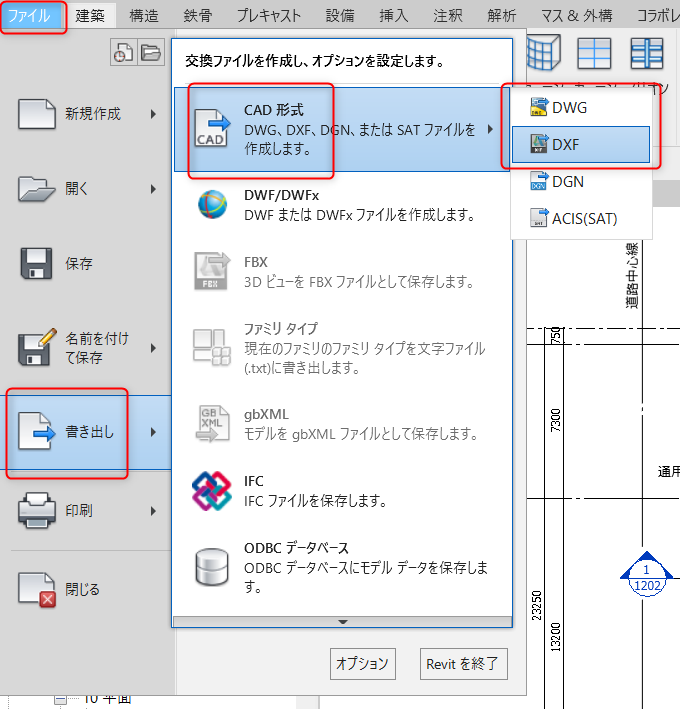This screenshot has height=709, width=680.
Task: Show open documents folder icon
Action: pyautogui.click(x=150, y=54)
